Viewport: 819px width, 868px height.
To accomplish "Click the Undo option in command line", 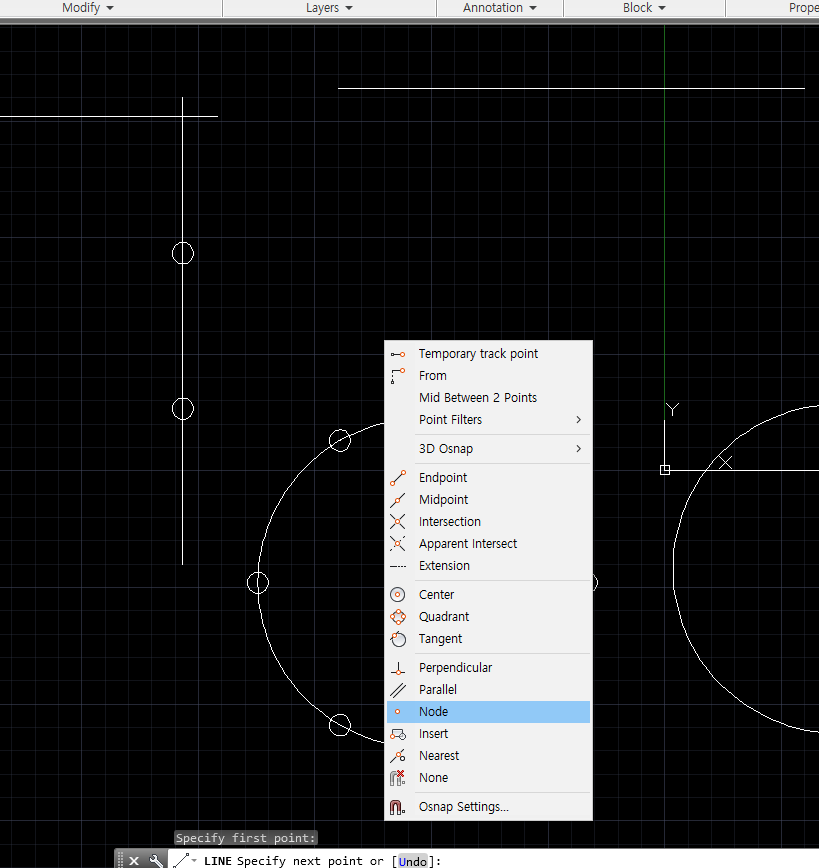I will point(413,861).
